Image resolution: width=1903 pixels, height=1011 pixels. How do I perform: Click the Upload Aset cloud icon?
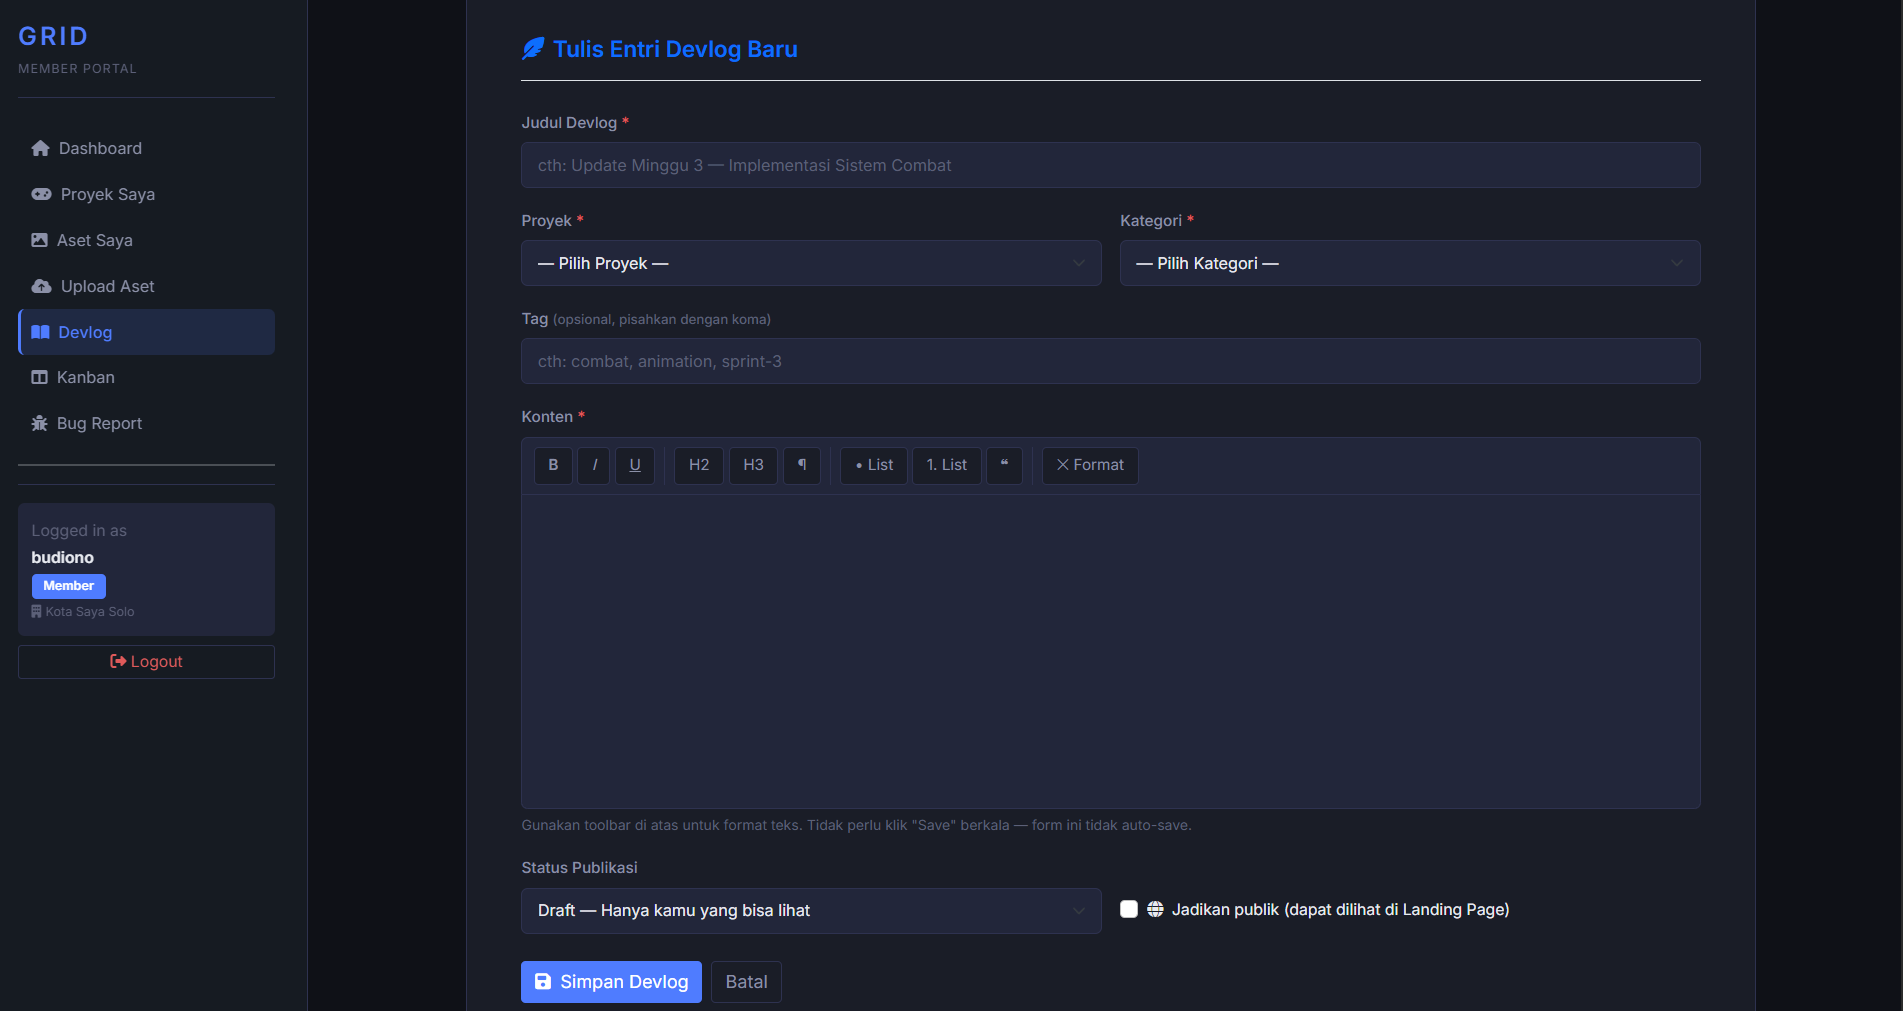point(41,286)
